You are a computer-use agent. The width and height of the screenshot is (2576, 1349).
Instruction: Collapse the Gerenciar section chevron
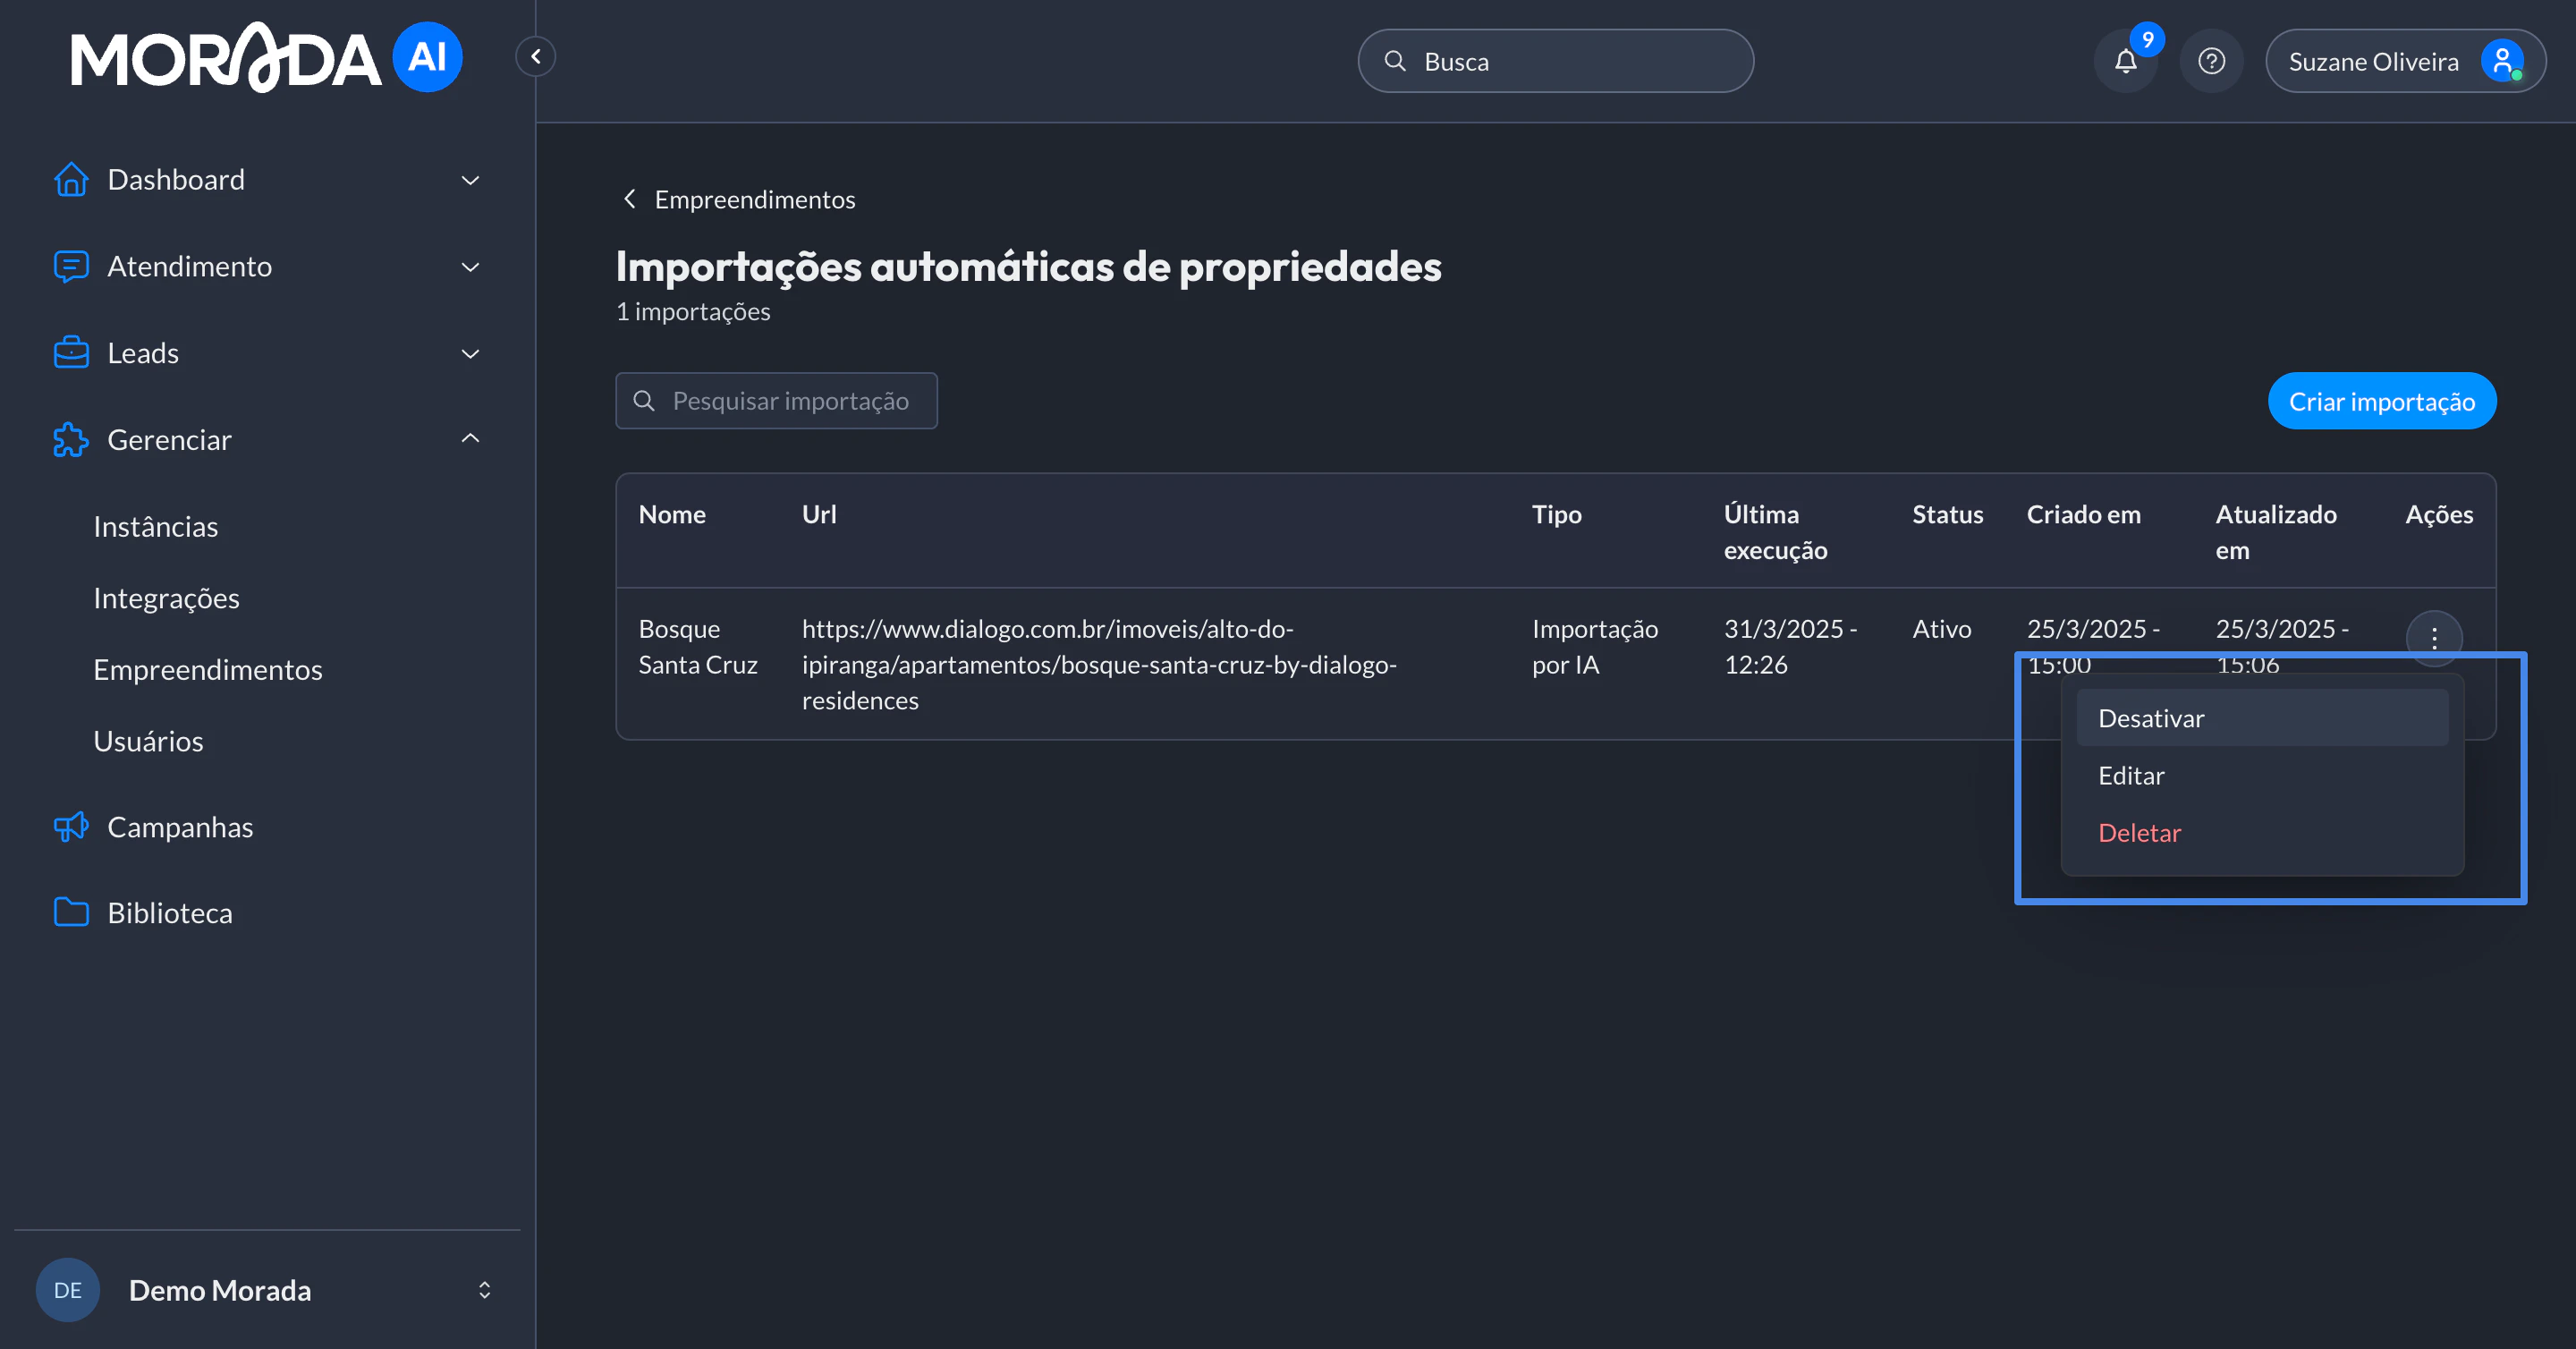(x=470, y=438)
